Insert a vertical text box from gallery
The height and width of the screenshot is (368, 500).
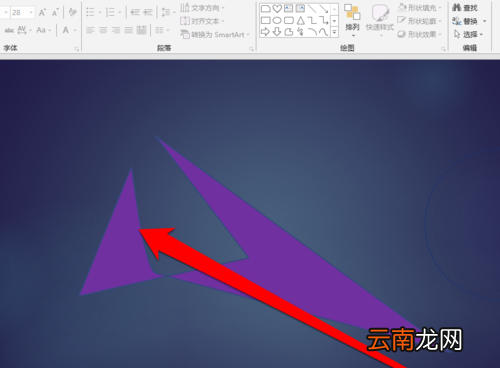(x=300, y=8)
